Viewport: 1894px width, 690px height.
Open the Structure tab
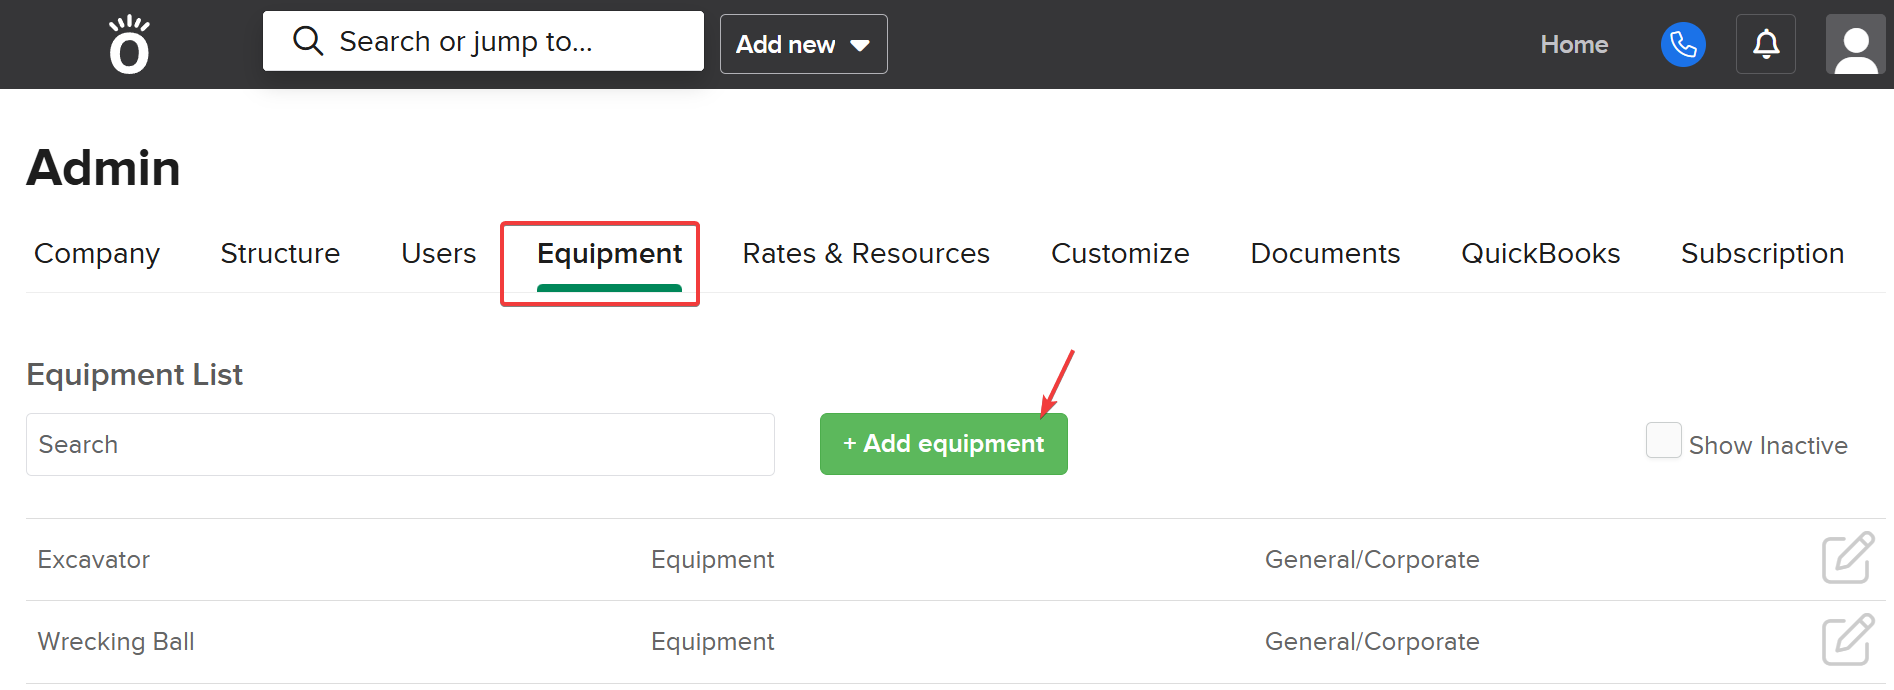click(280, 254)
